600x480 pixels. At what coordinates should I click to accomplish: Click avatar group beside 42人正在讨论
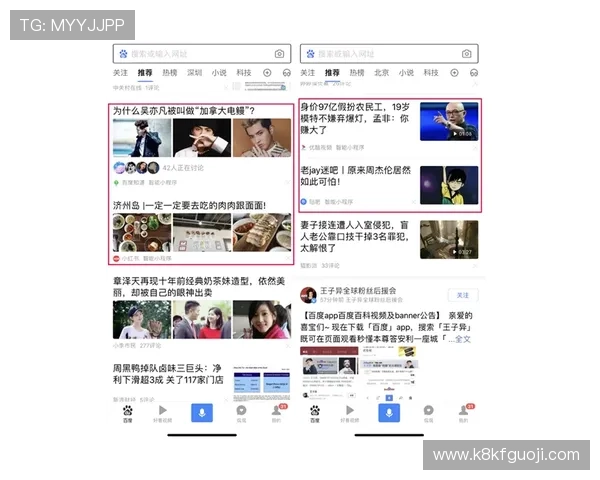click(x=137, y=168)
